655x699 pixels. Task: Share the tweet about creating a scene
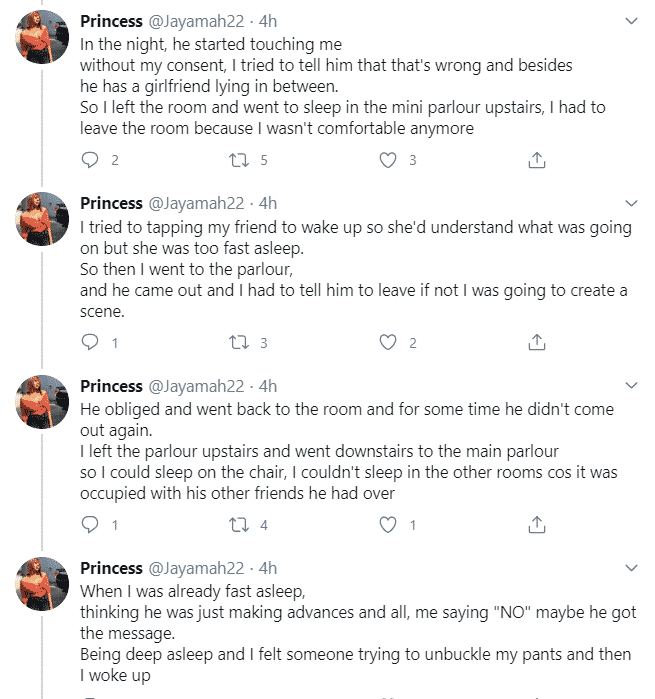(536, 342)
